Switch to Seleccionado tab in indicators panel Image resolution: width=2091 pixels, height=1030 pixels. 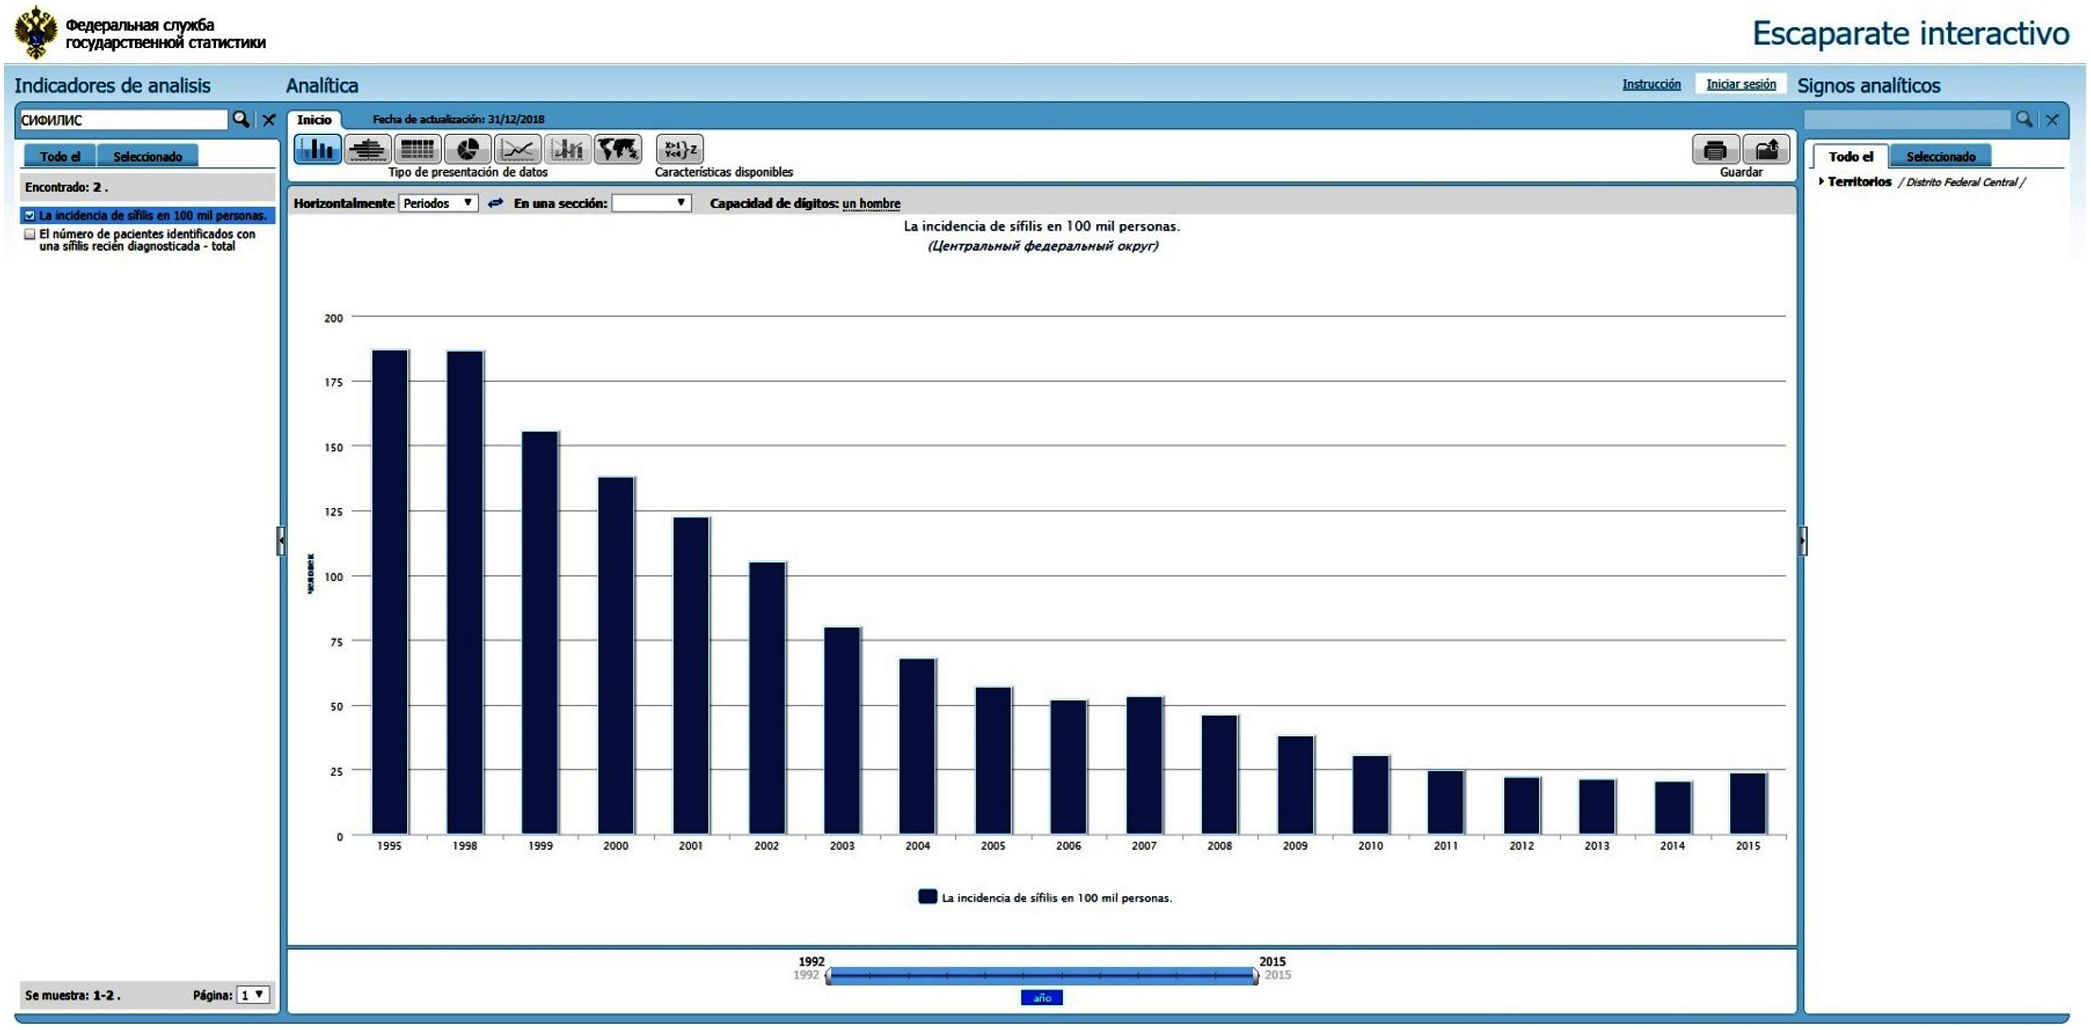coord(147,157)
